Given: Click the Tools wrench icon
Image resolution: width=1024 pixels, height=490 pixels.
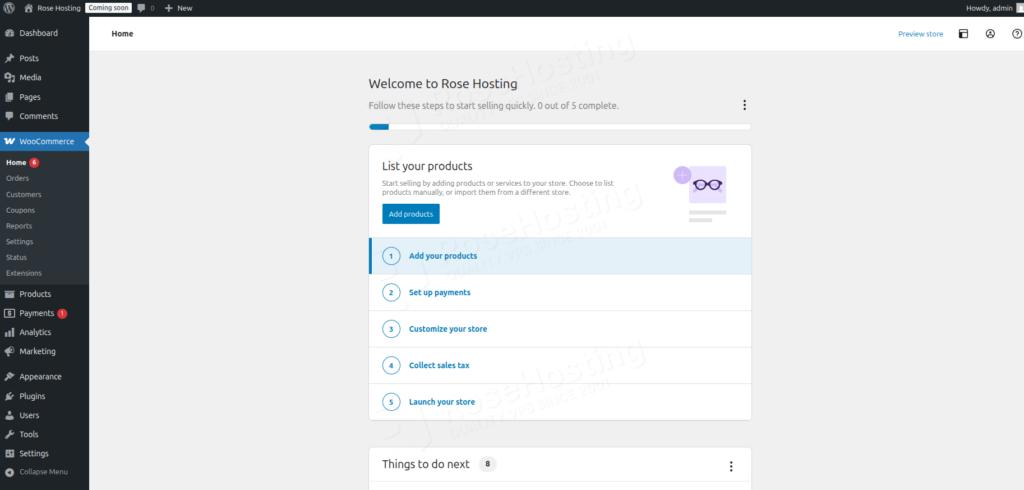Looking at the screenshot, I should click(x=9, y=434).
